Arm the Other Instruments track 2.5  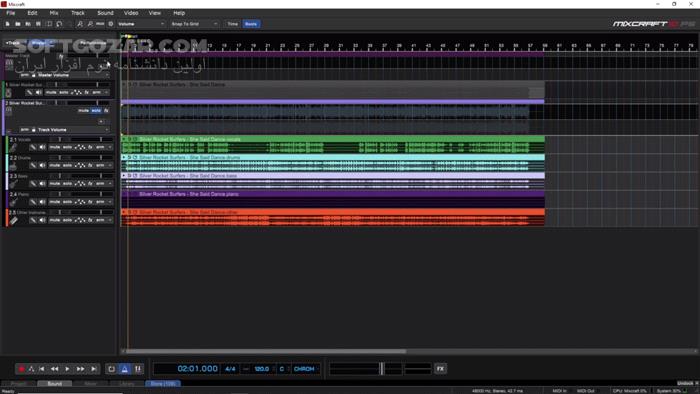[100, 220]
